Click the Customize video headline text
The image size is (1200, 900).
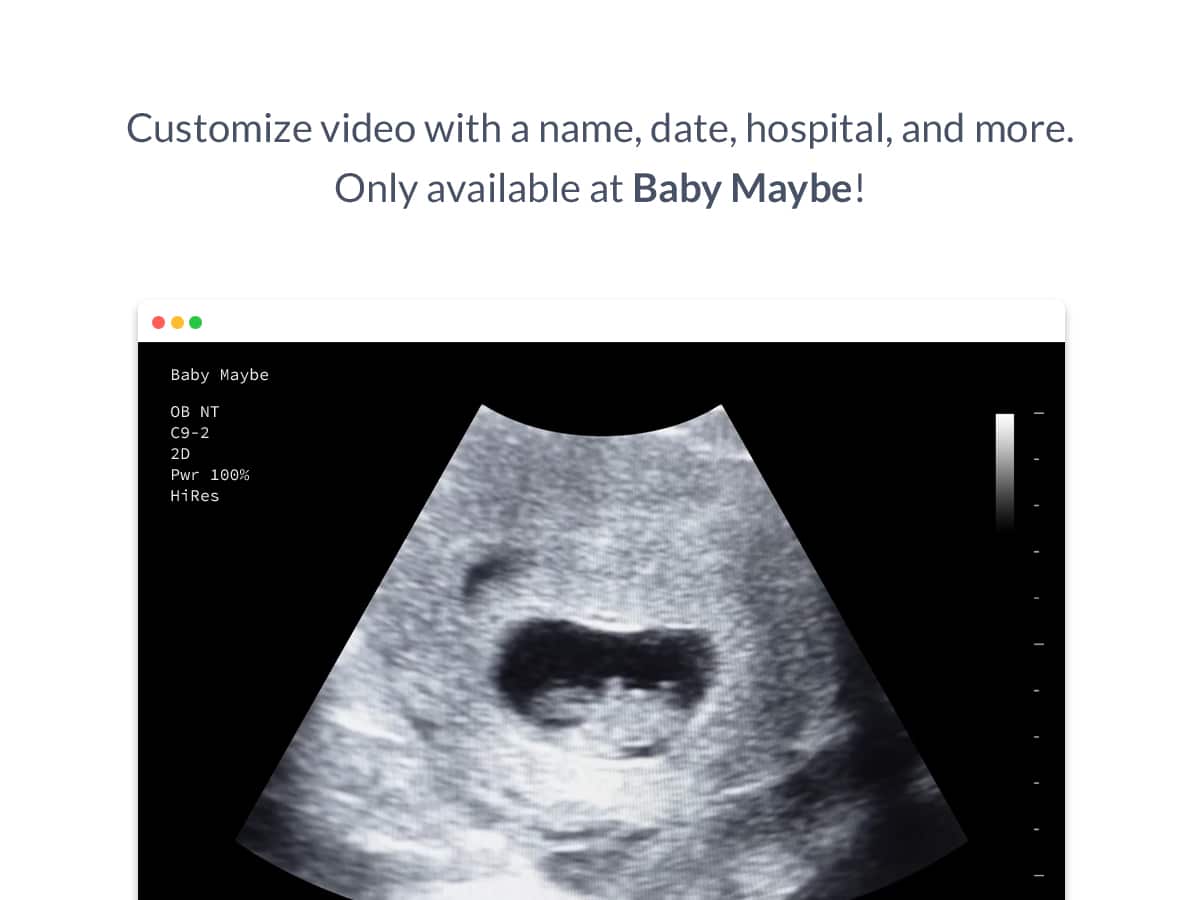click(600, 128)
